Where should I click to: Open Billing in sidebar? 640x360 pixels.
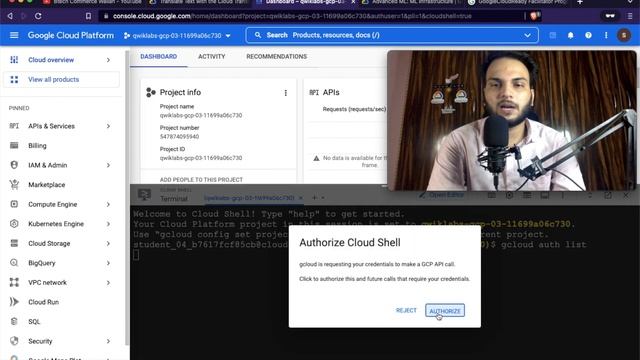pos(37,146)
